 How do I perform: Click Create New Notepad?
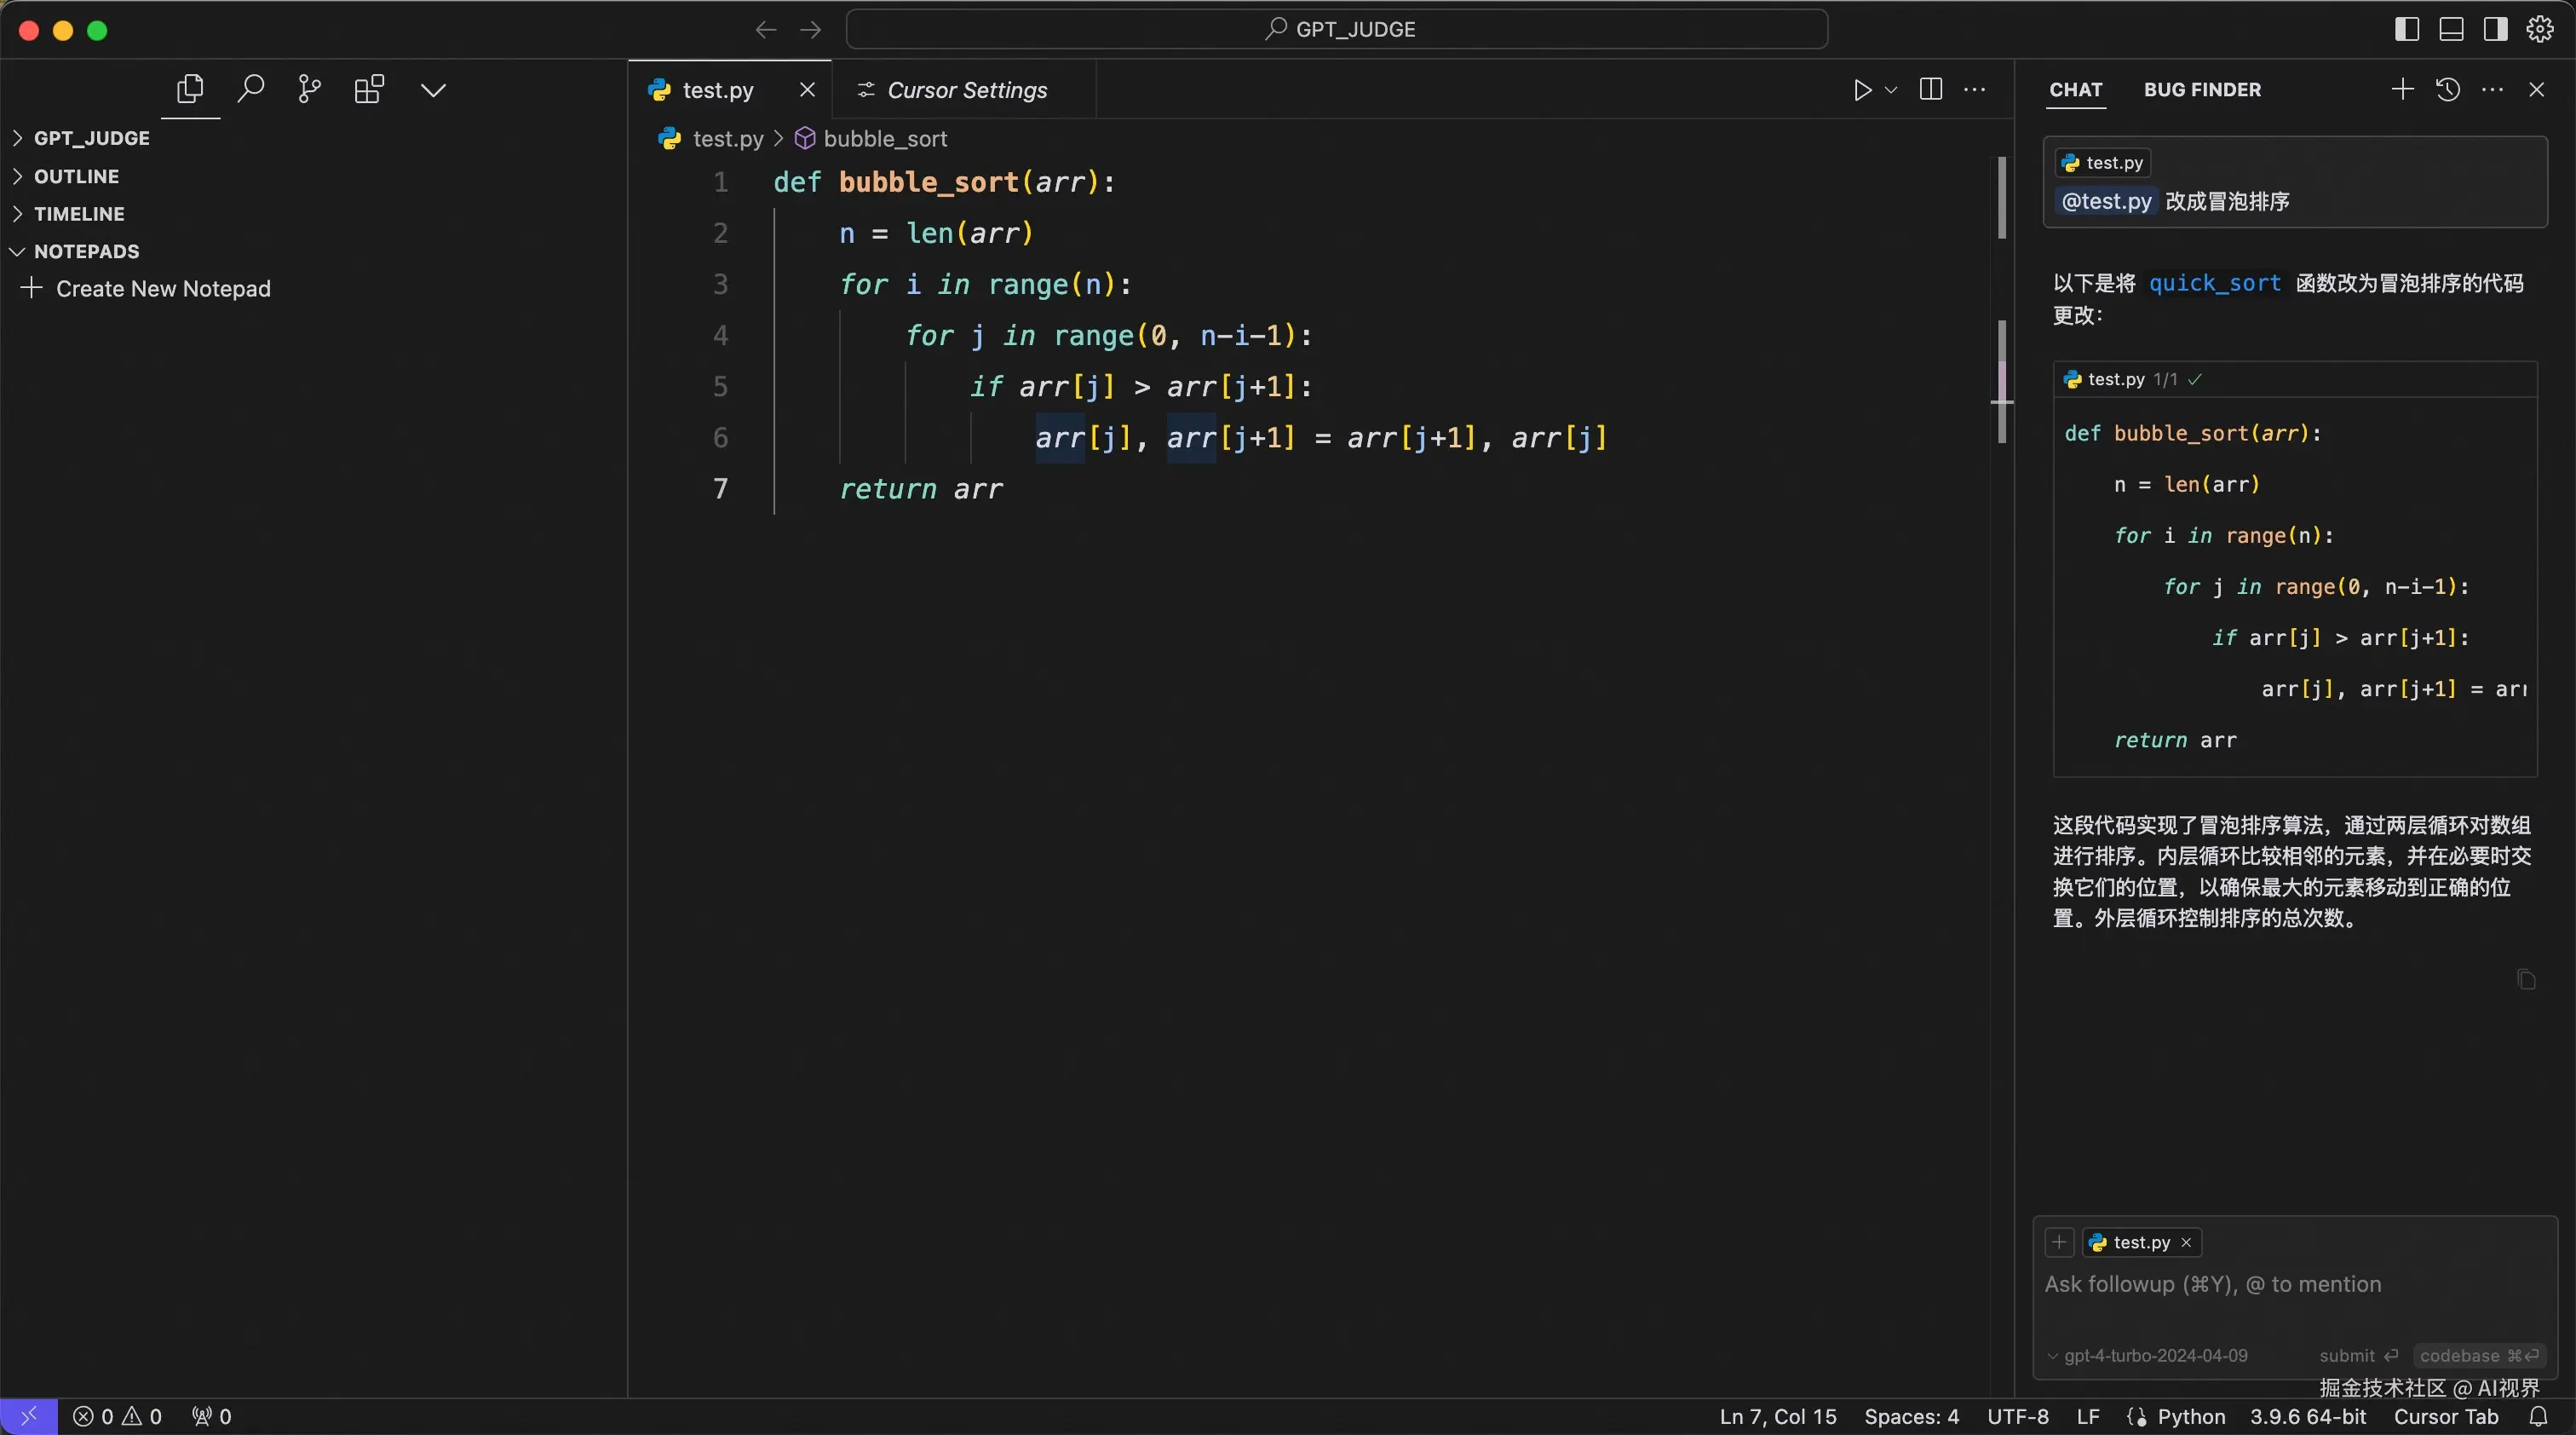click(x=162, y=288)
